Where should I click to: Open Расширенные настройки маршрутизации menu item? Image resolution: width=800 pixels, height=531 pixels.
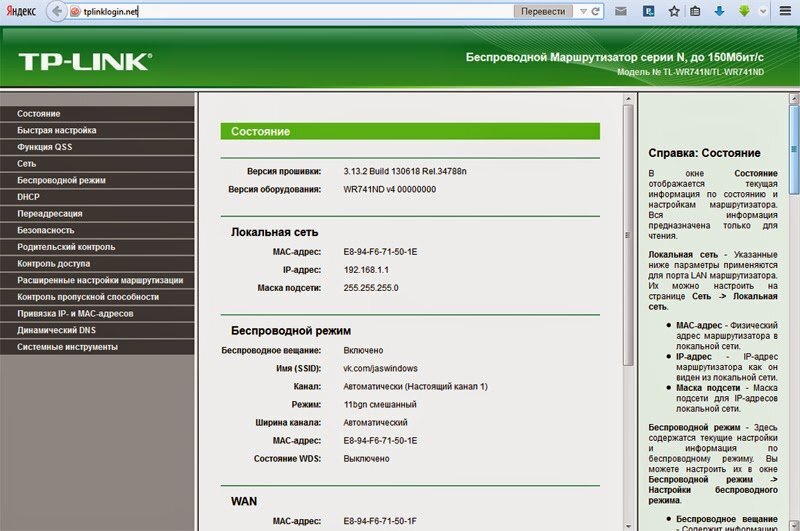(97, 281)
